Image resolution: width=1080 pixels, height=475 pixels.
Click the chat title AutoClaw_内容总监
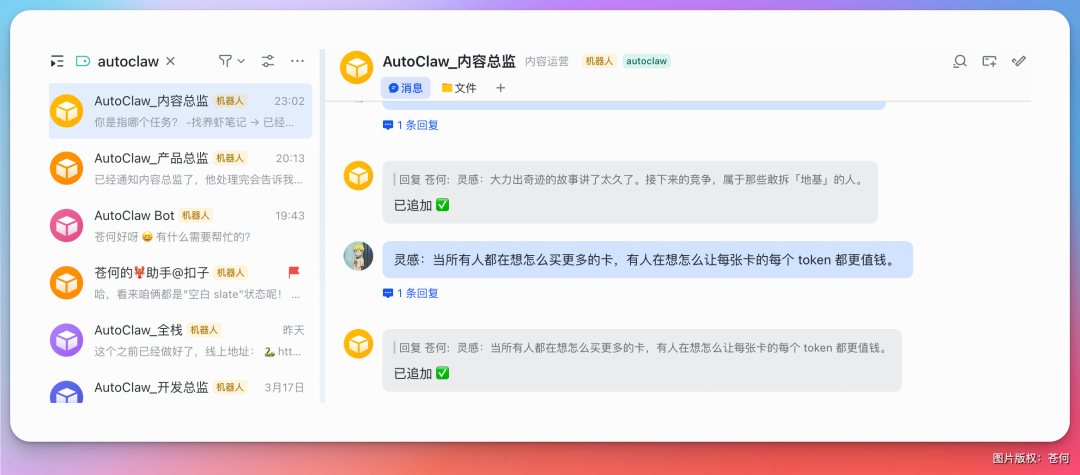449,61
